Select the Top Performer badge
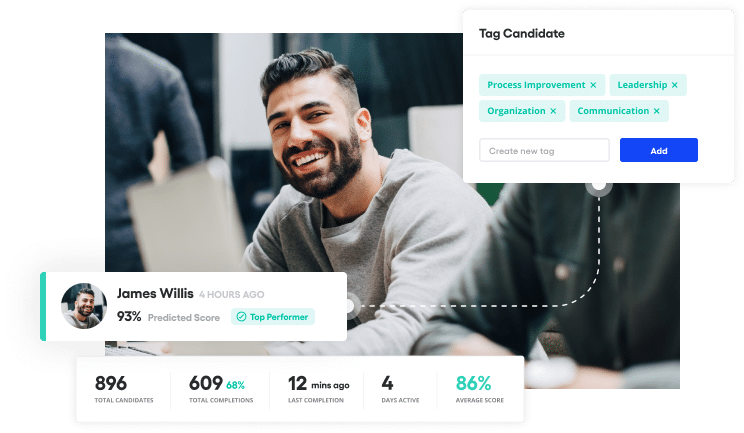744x433 pixels. click(273, 317)
